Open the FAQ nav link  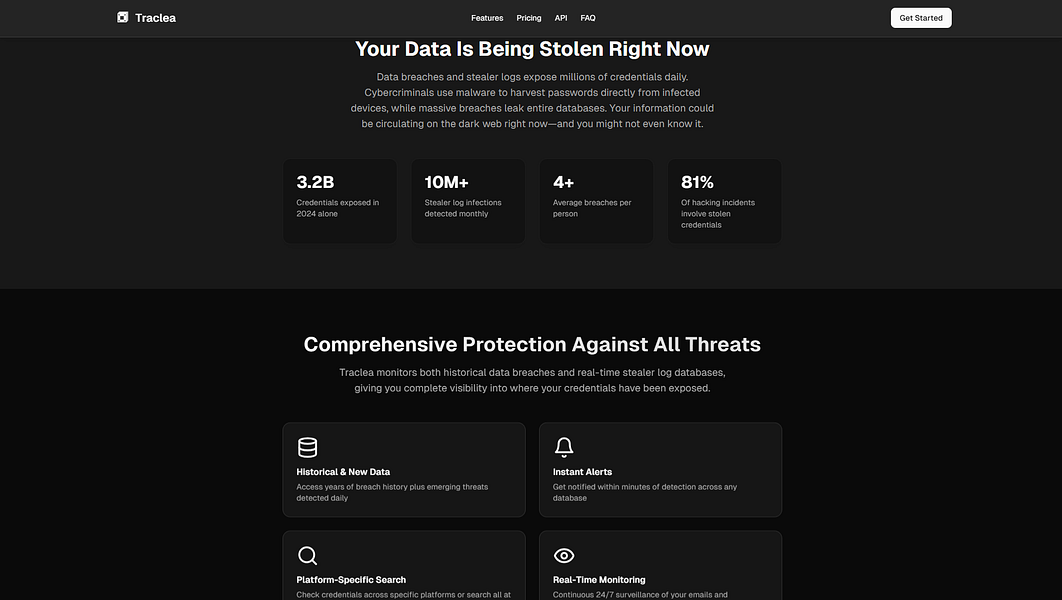pyautogui.click(x=588, y=18)
